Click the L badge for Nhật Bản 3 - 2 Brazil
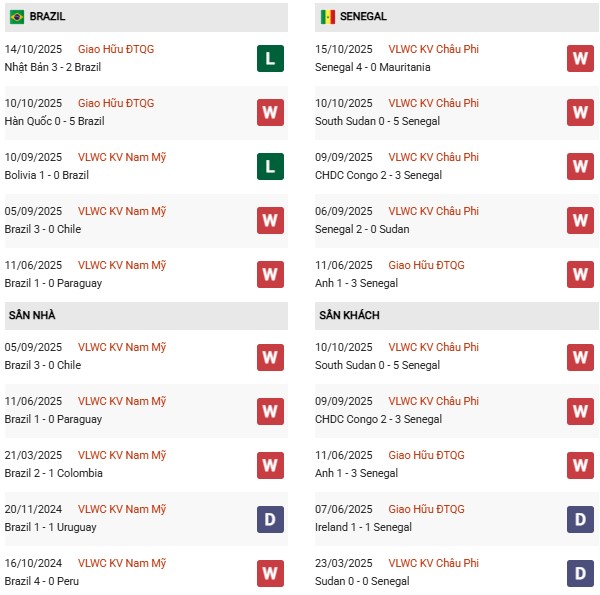 click(x=269, y=59)
